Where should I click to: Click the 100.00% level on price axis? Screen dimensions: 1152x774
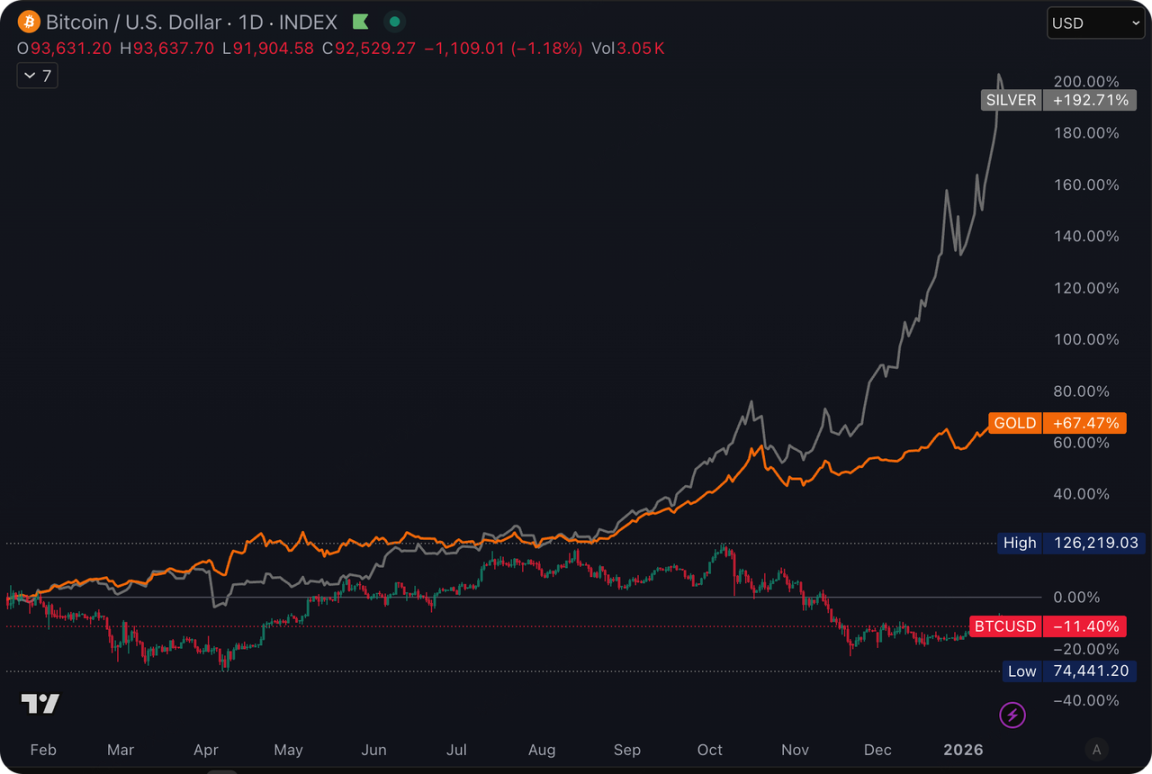(1086, 339)
